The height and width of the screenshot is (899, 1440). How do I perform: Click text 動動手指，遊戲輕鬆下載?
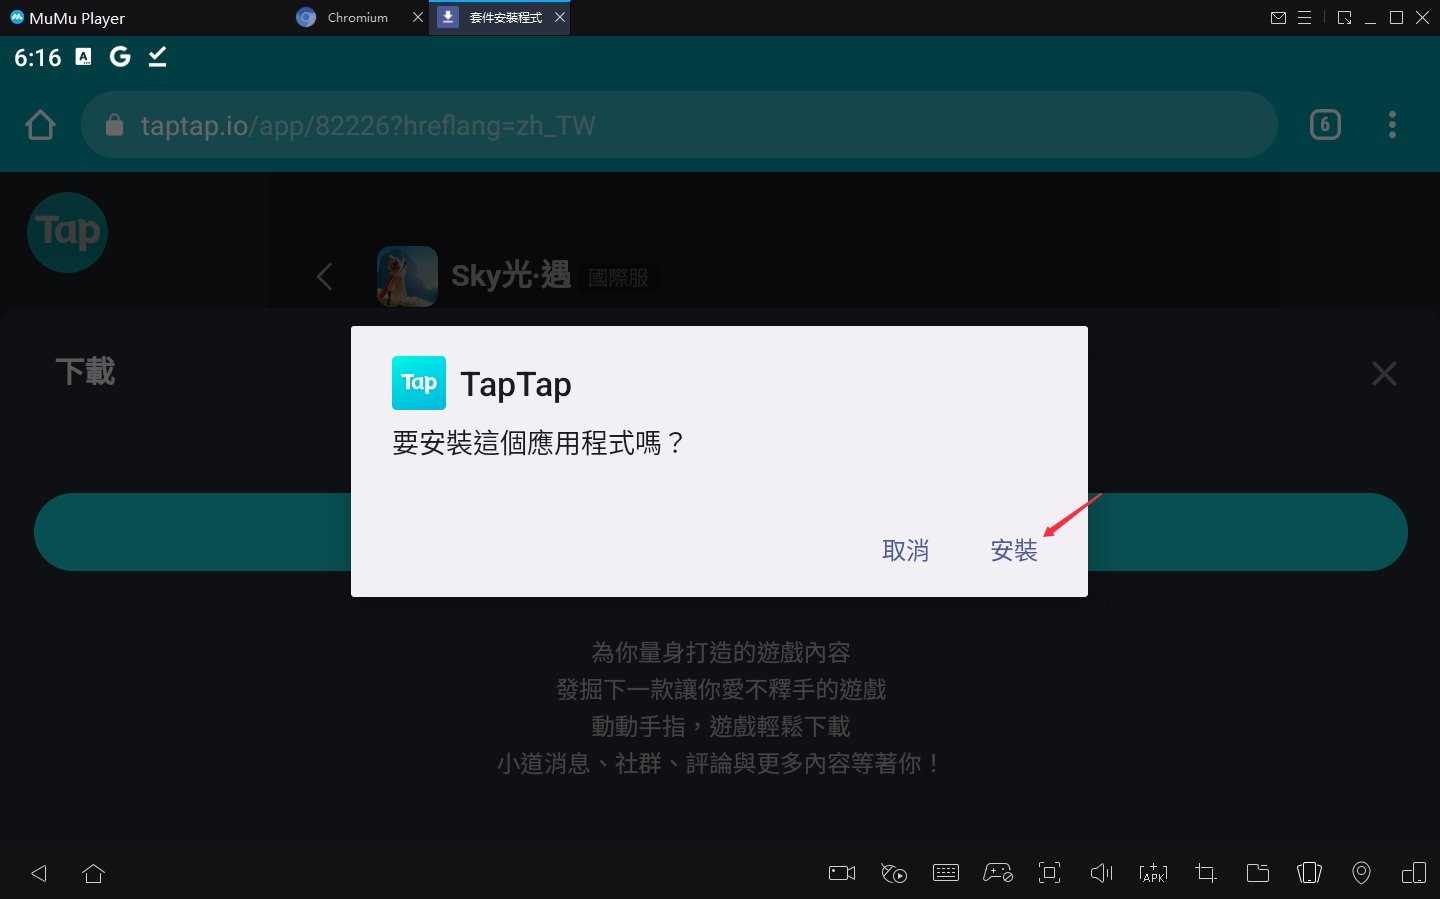tap(721, 727)
